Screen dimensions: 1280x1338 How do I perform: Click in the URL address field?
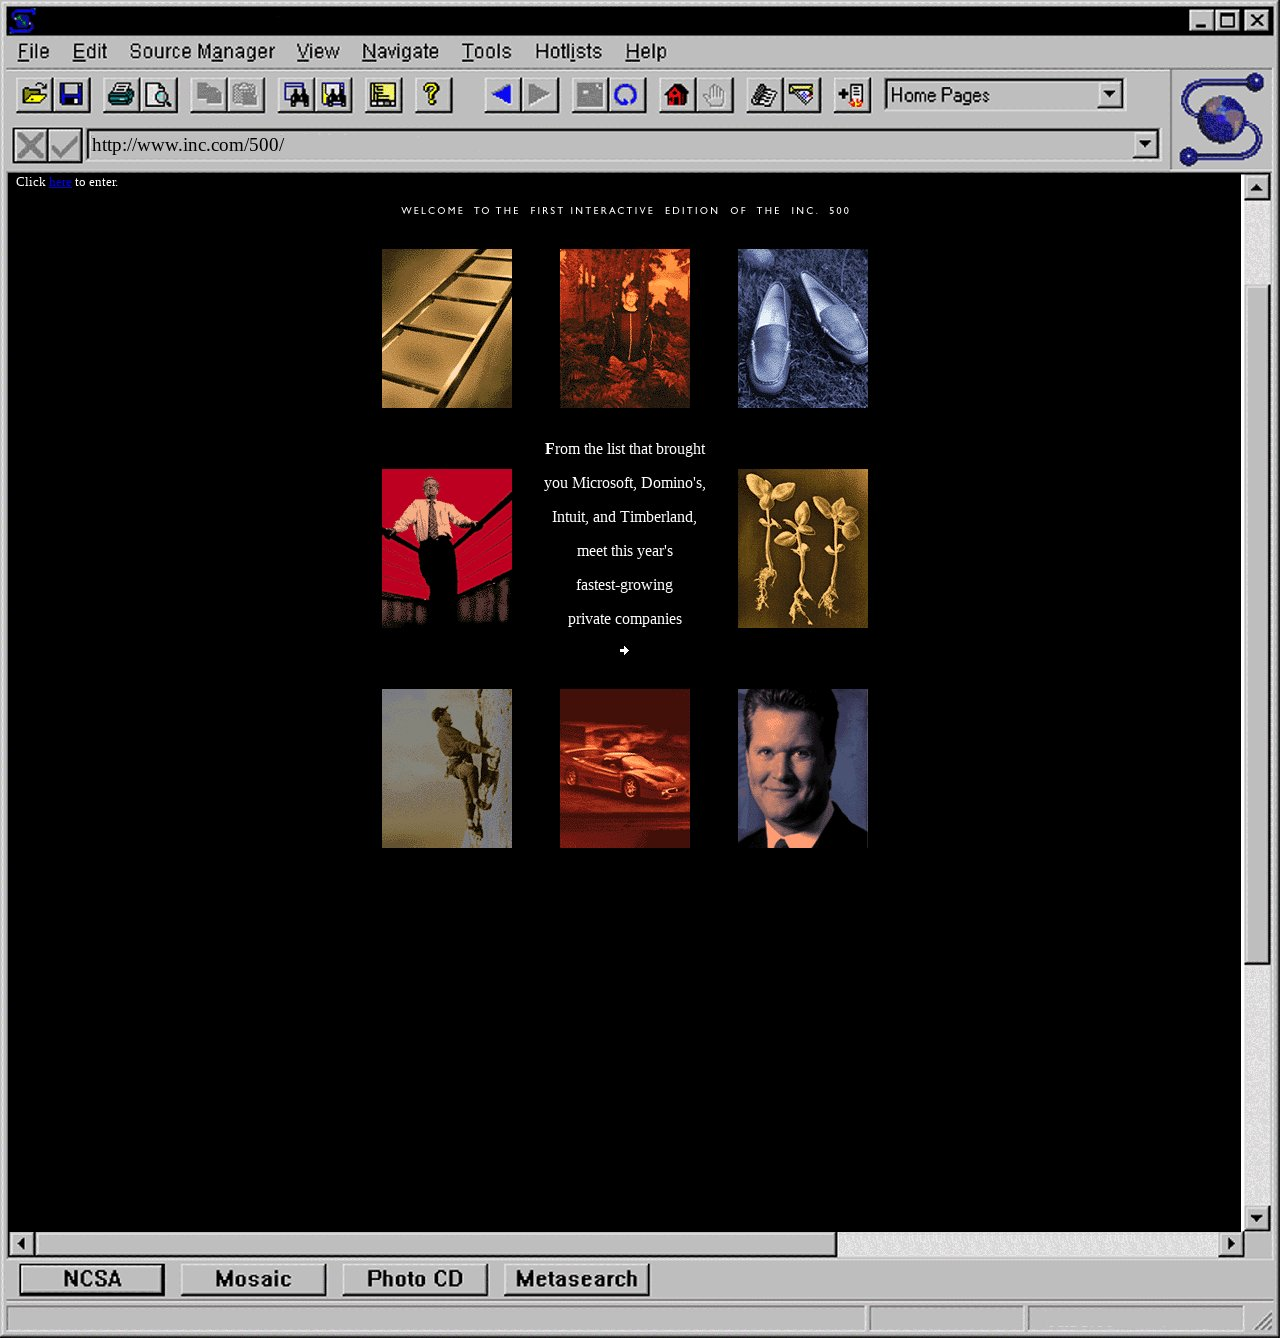click(x=600, y=145)
